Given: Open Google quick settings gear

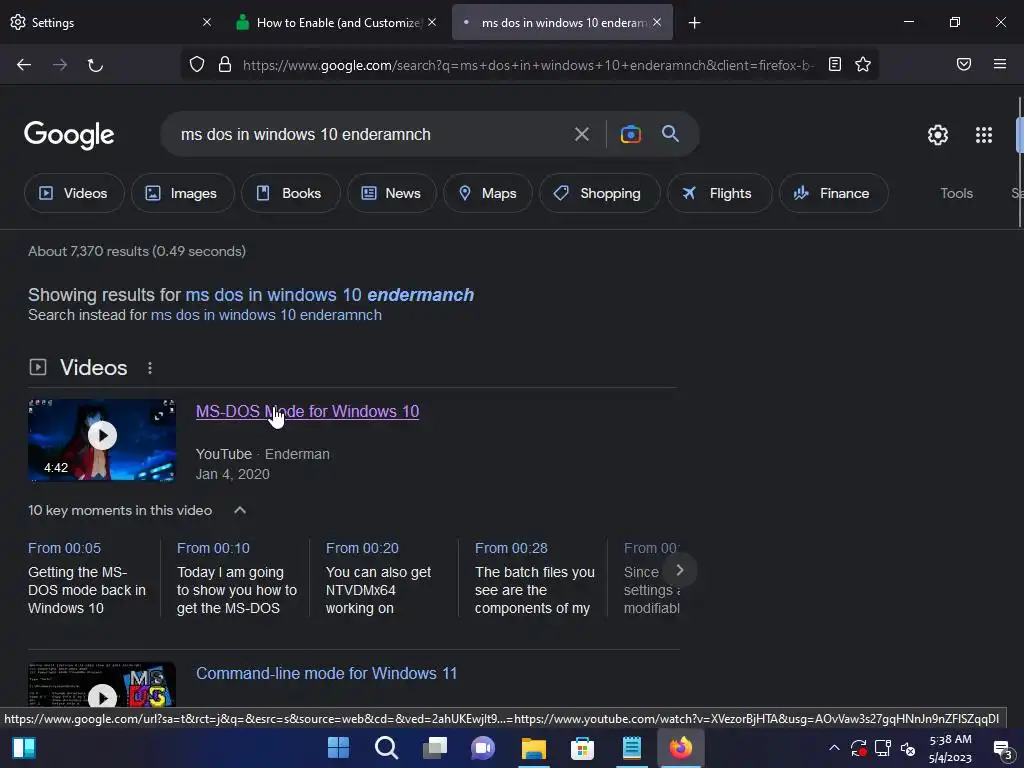Looking at the screenshot, I should tap(938, 135).
